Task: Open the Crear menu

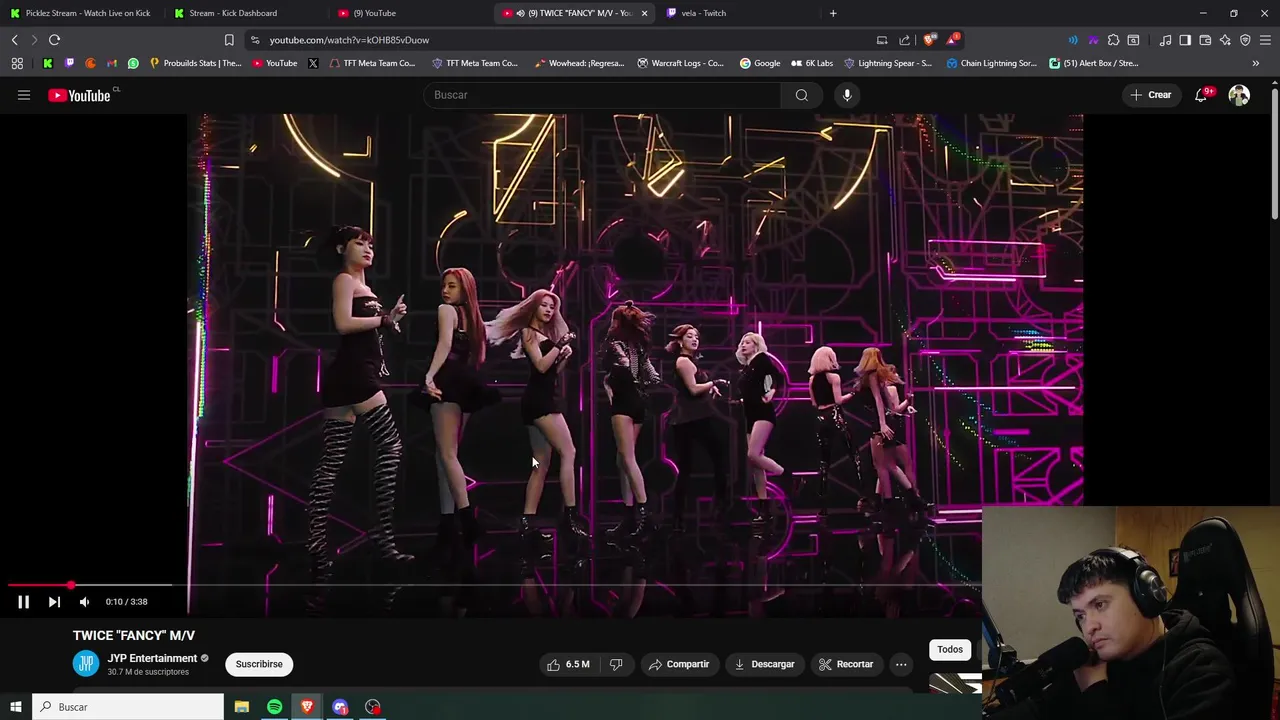Action: tap(1151, 95)
